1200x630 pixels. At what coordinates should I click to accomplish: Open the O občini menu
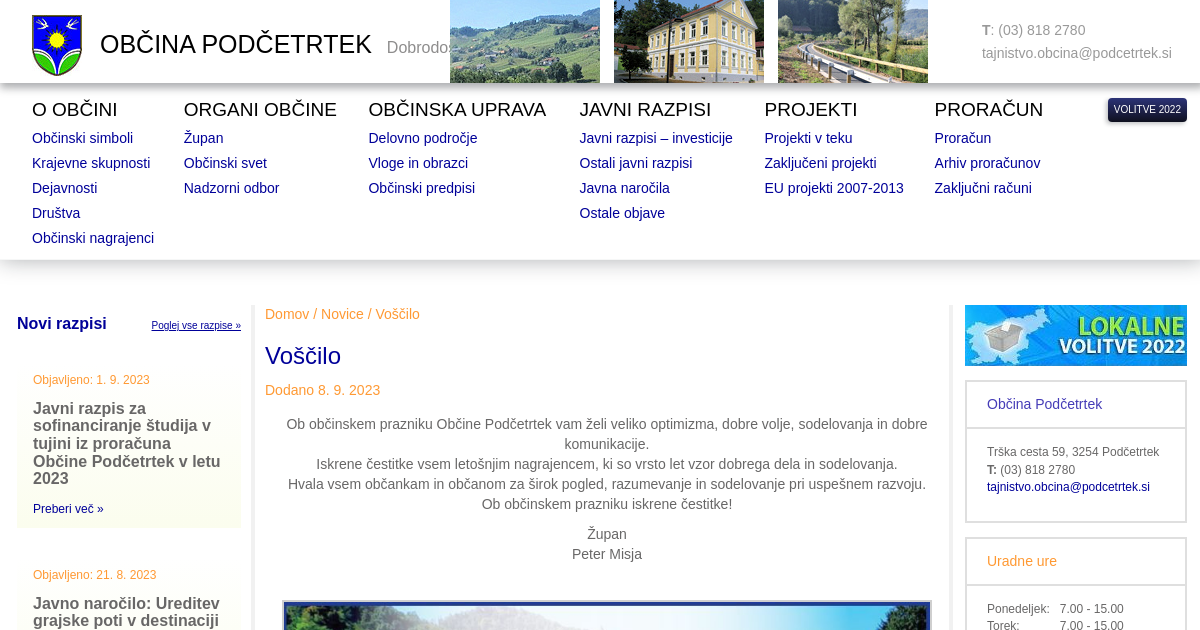[74, 110]
